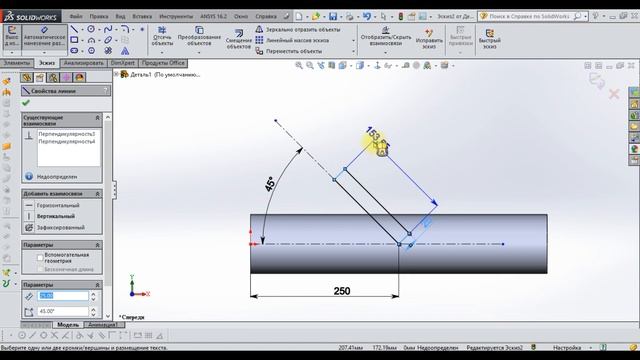Click Zoom to Fit magnifier icon

click(x=299, y=65)
